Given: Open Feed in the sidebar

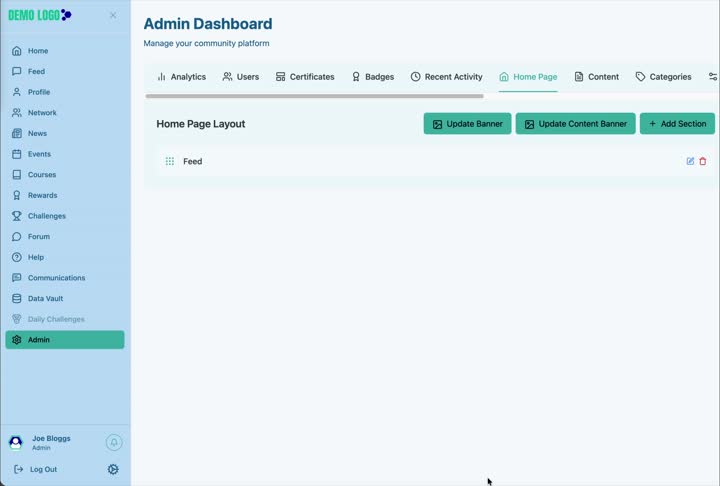Looking at the screenshot, I should [x=65, y=72].
